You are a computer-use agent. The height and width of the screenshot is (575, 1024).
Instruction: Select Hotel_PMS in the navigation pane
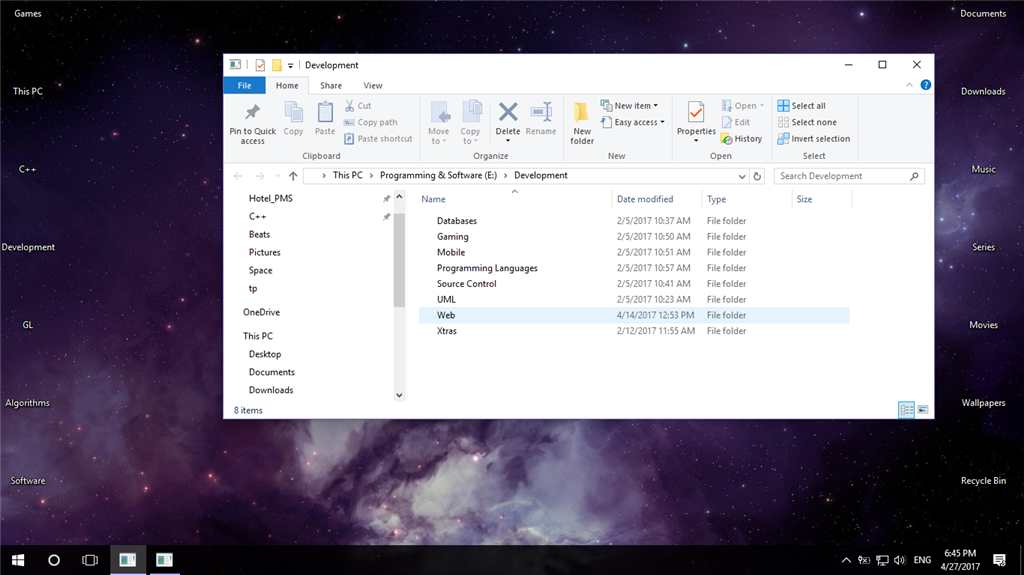tap(270, 198)
